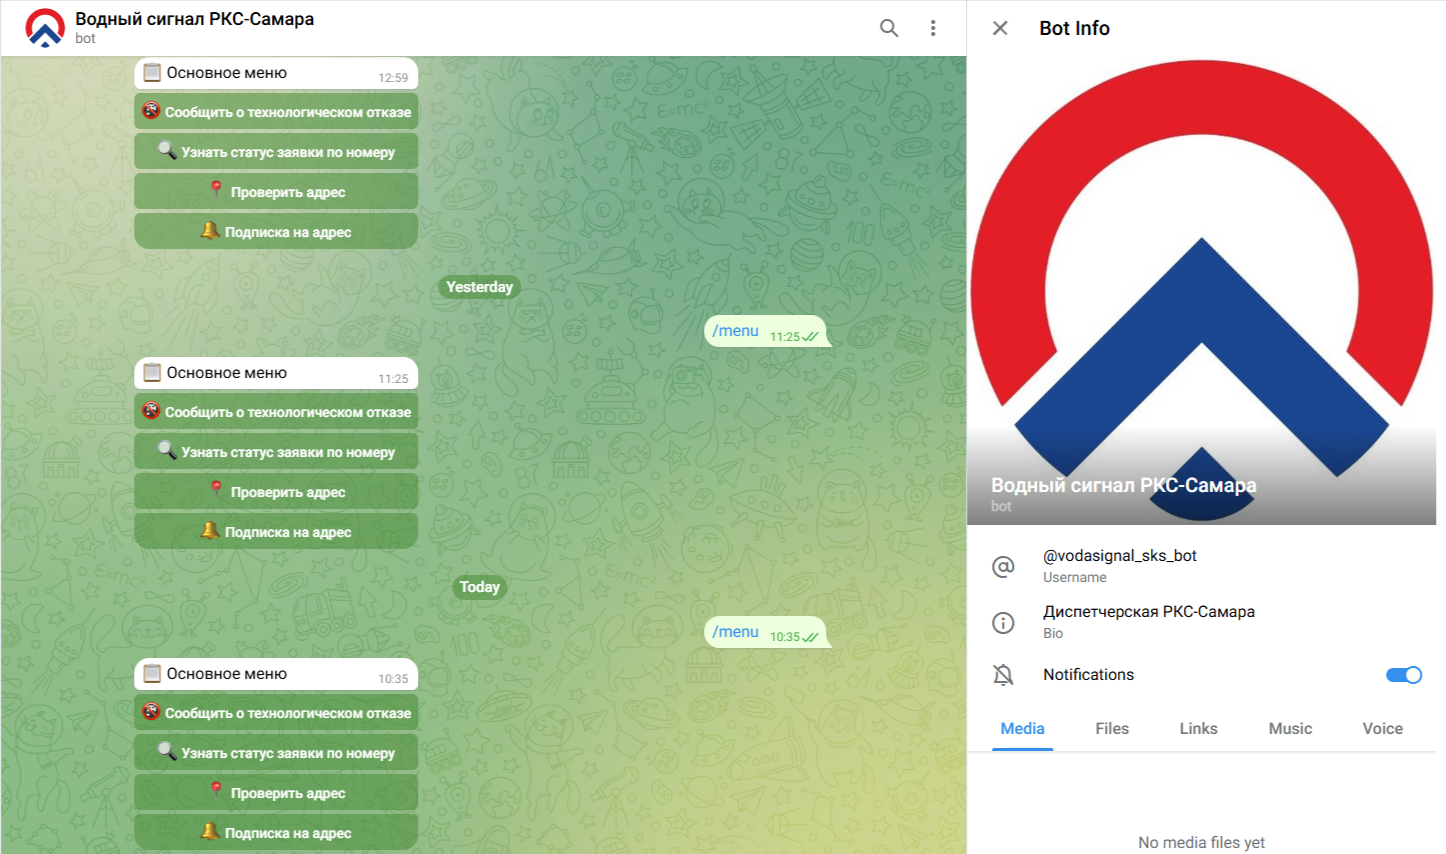Click the muted bell notifications icon
The image size is (1446, 854).
pyautogui.click(x=1003, y=675)
